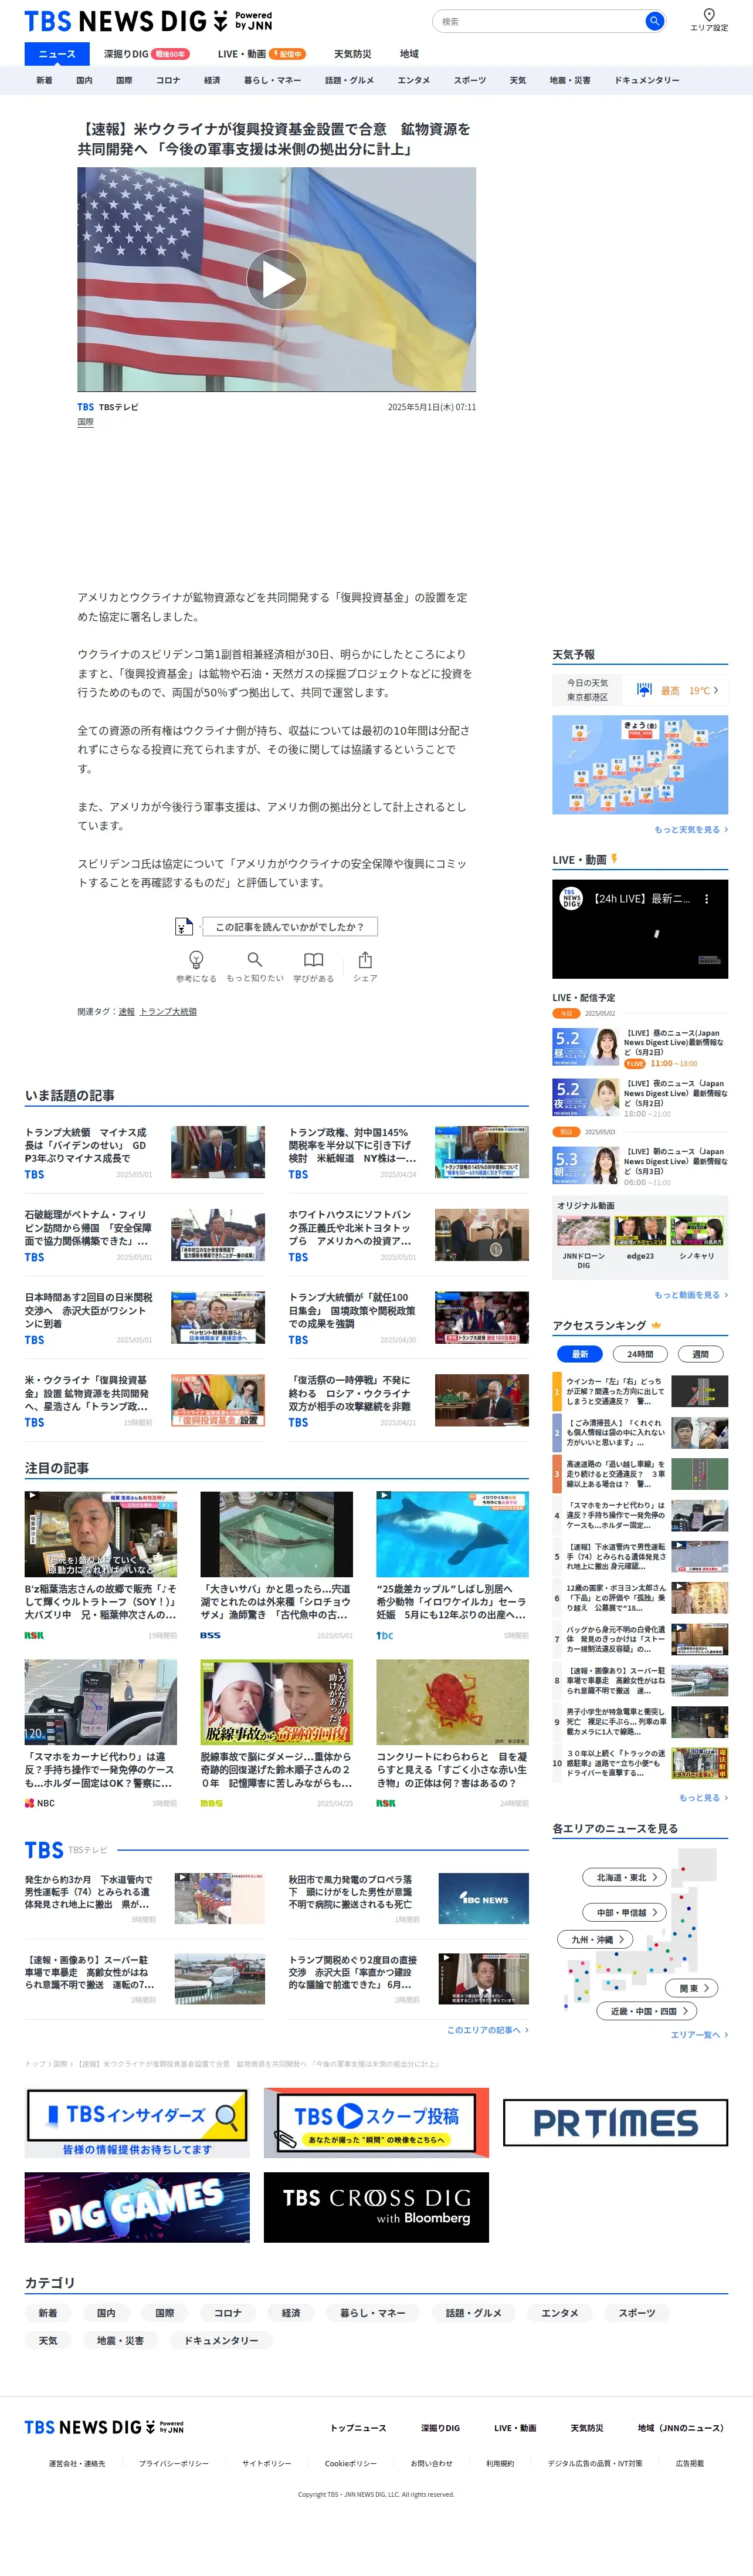
Task: Click the Japan weather forecast map
Action: [640, 765]
